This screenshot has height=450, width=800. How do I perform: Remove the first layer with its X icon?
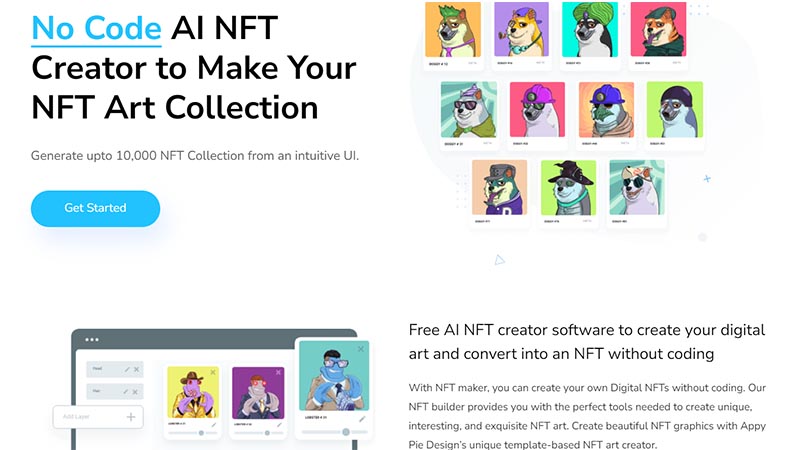[137, 369]
